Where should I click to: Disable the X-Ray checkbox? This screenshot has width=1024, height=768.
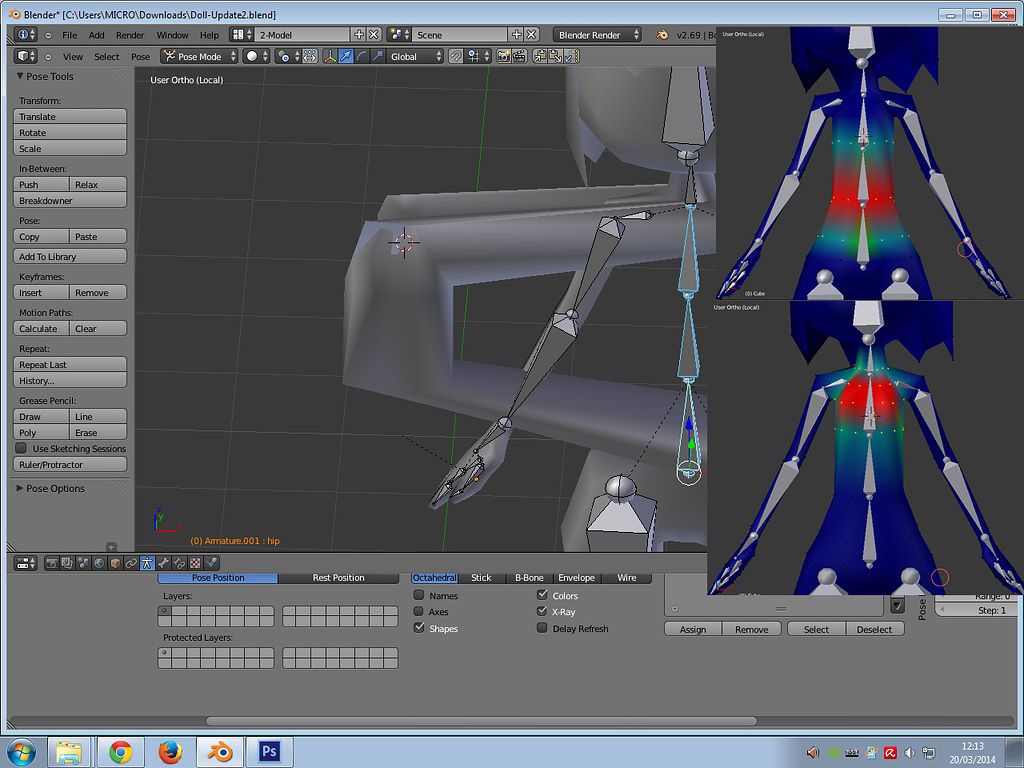pos(542,611)
